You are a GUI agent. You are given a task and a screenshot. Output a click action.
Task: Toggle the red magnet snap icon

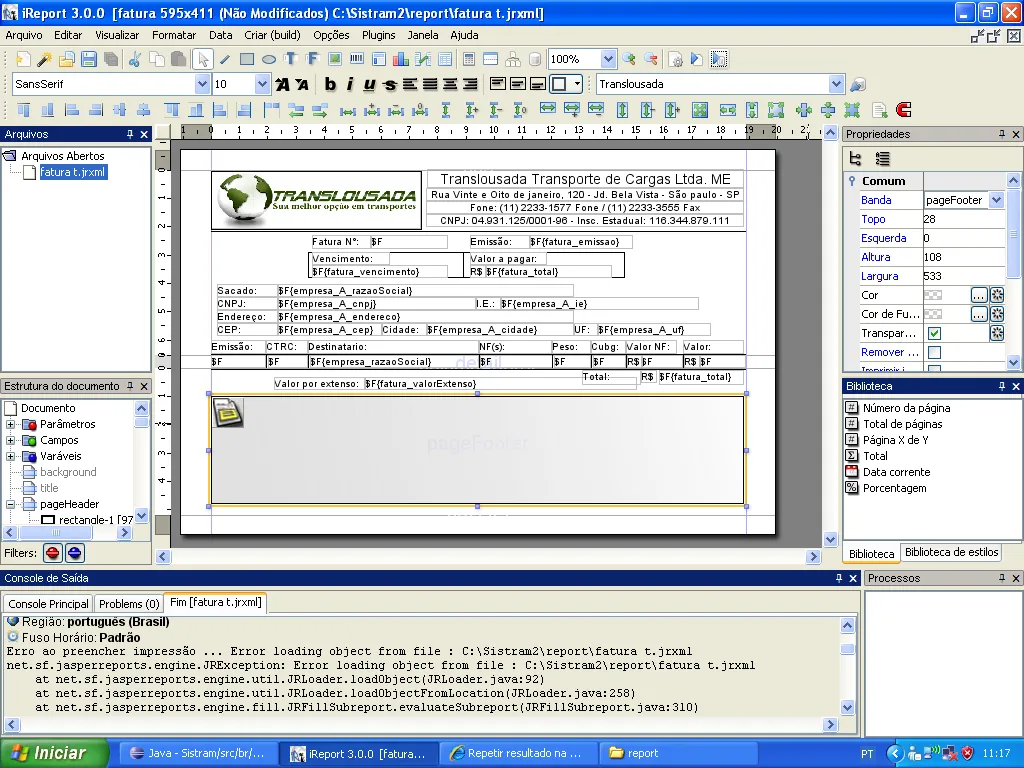pos(904,110)
